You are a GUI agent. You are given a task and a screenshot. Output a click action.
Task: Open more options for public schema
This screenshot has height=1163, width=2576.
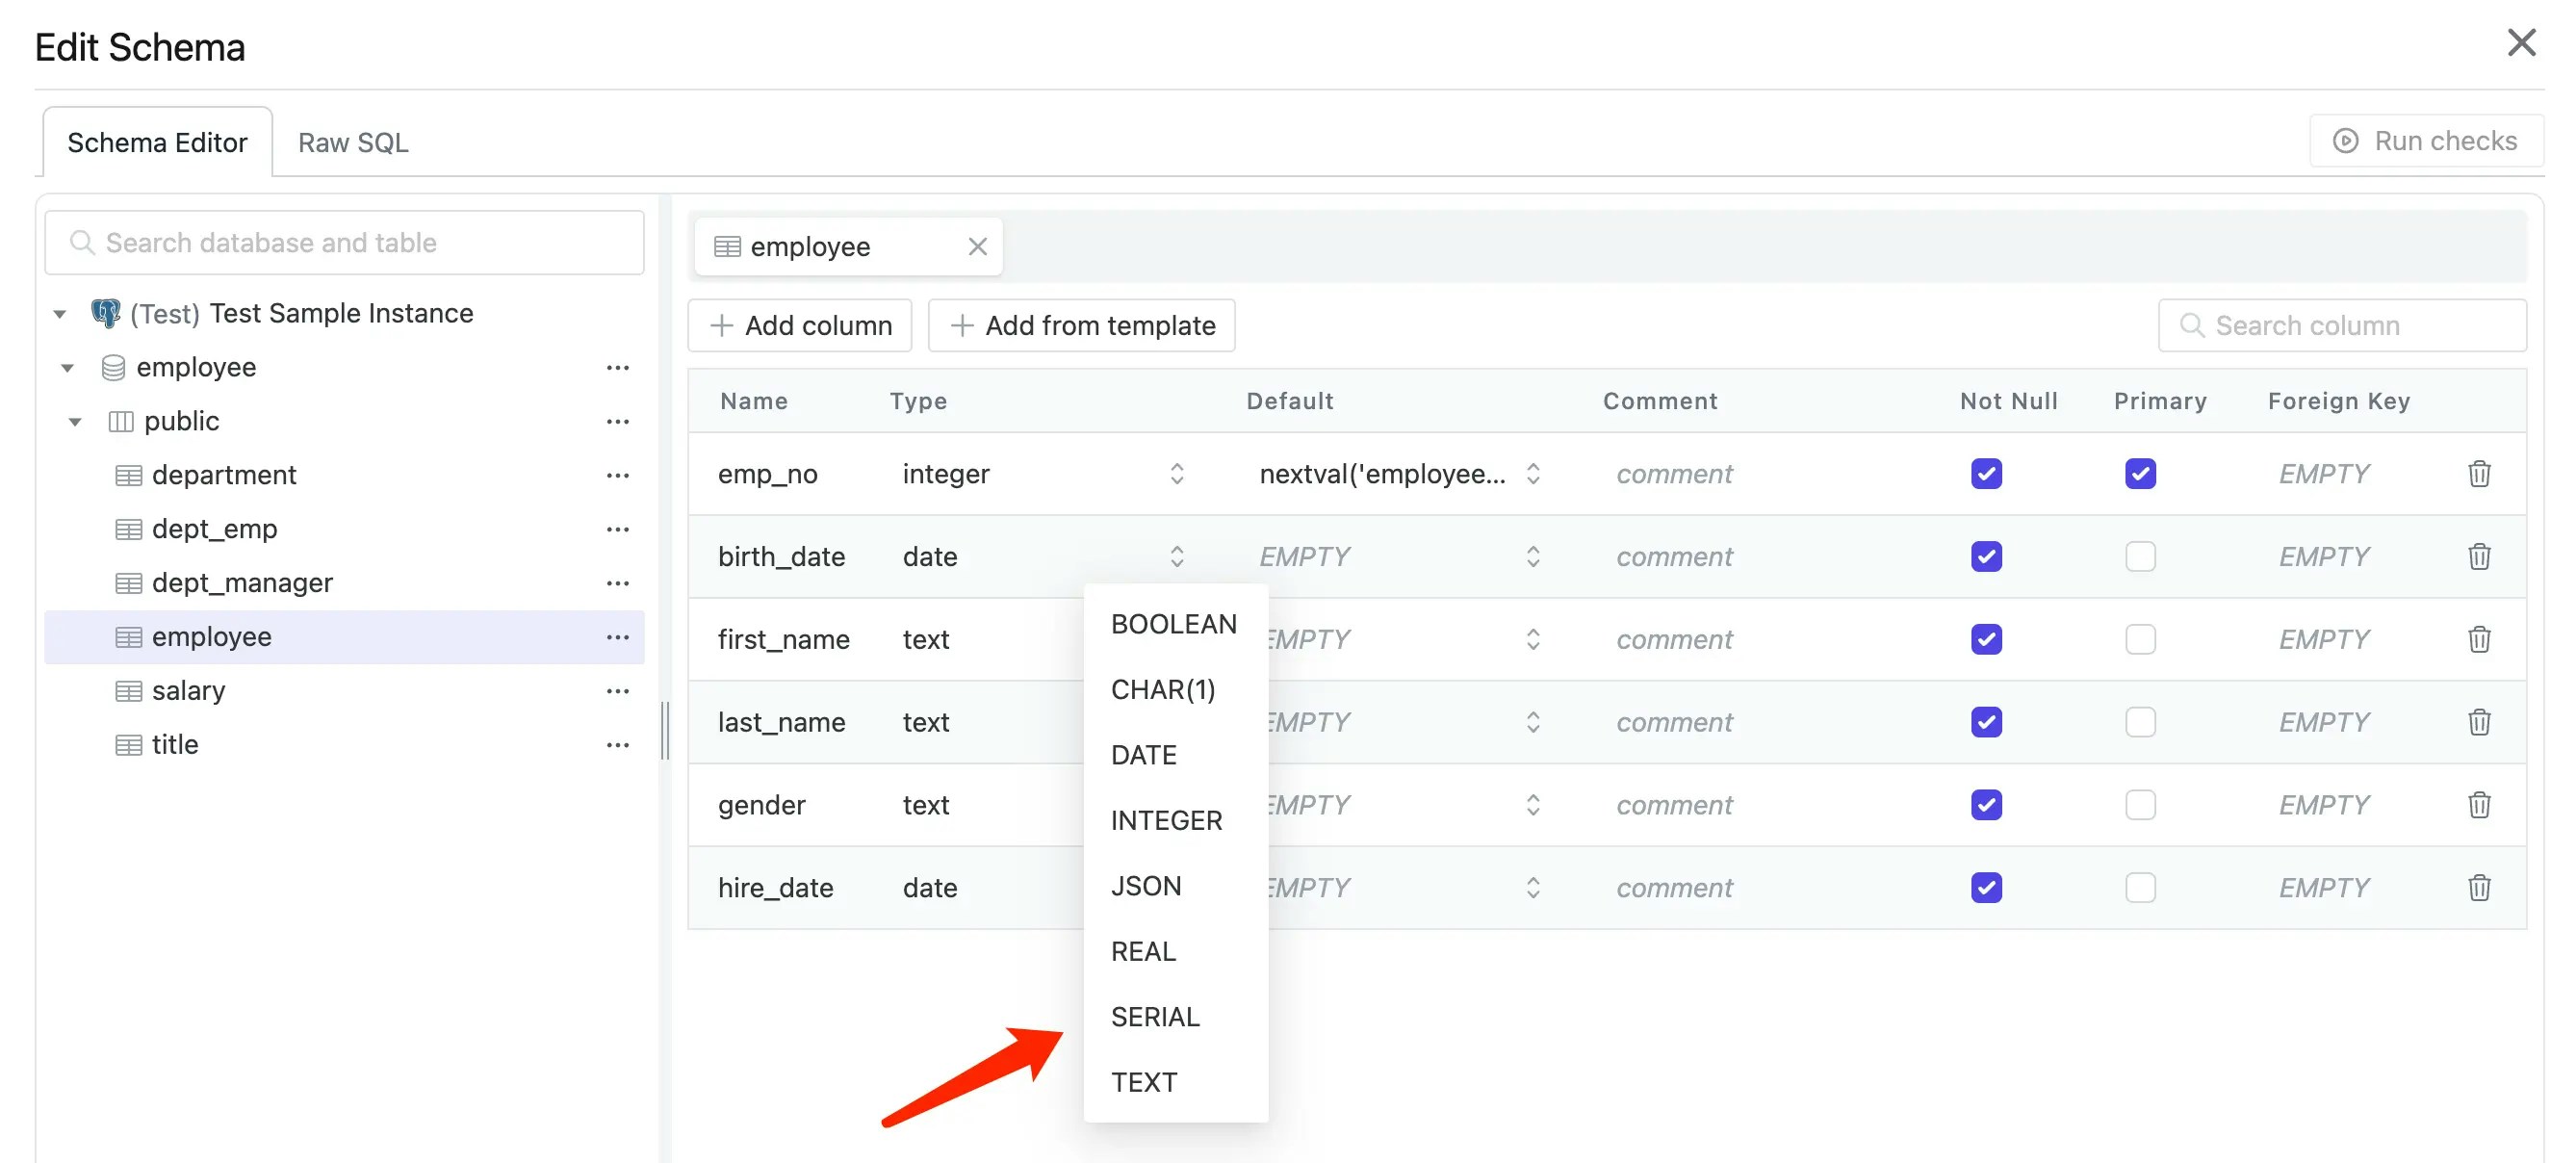pyautogui.click(x=618, y=422)
